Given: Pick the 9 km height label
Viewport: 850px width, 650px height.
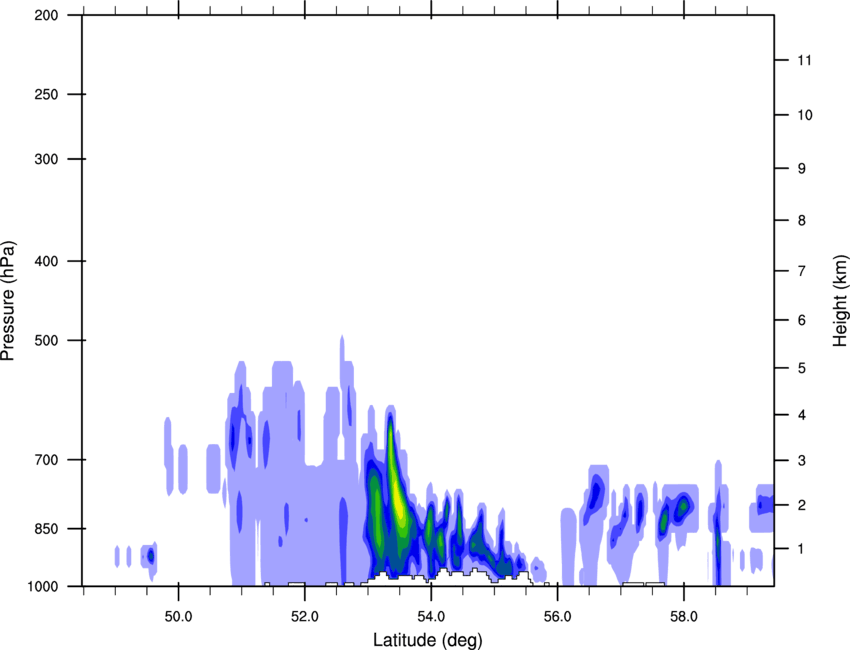Looking at the screenshot, I should (802, 169).
